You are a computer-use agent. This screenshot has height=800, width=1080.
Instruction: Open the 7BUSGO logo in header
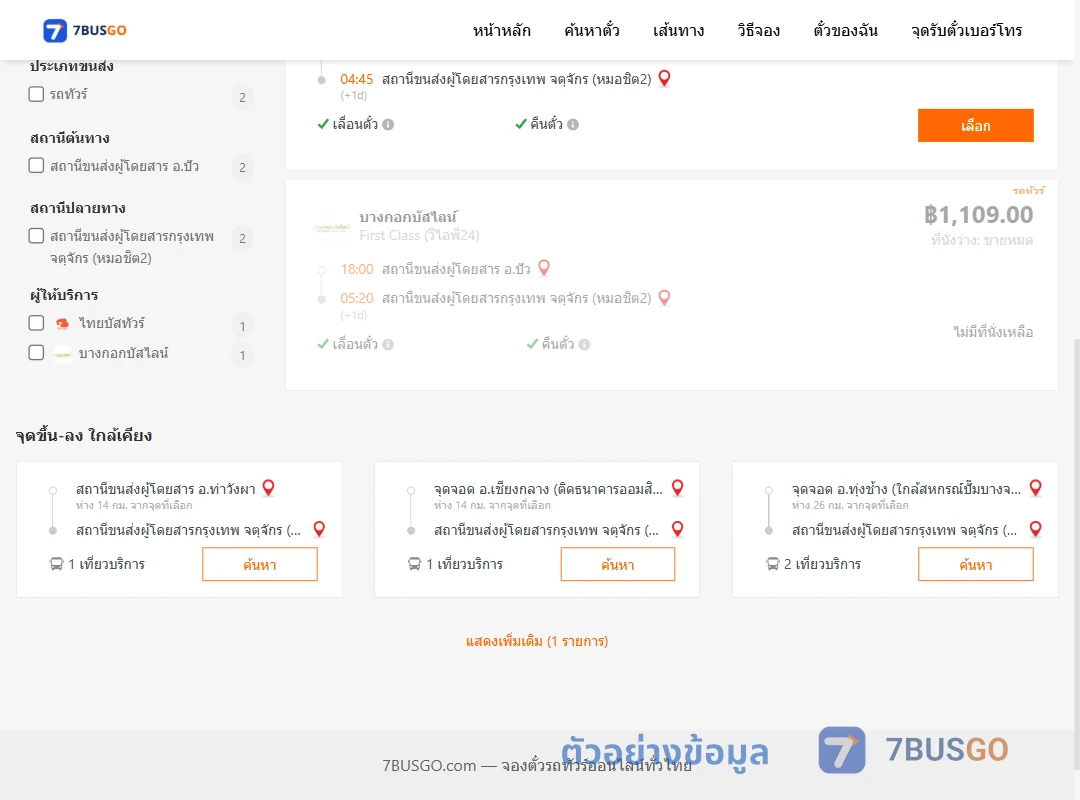click(x=85, y=30)
